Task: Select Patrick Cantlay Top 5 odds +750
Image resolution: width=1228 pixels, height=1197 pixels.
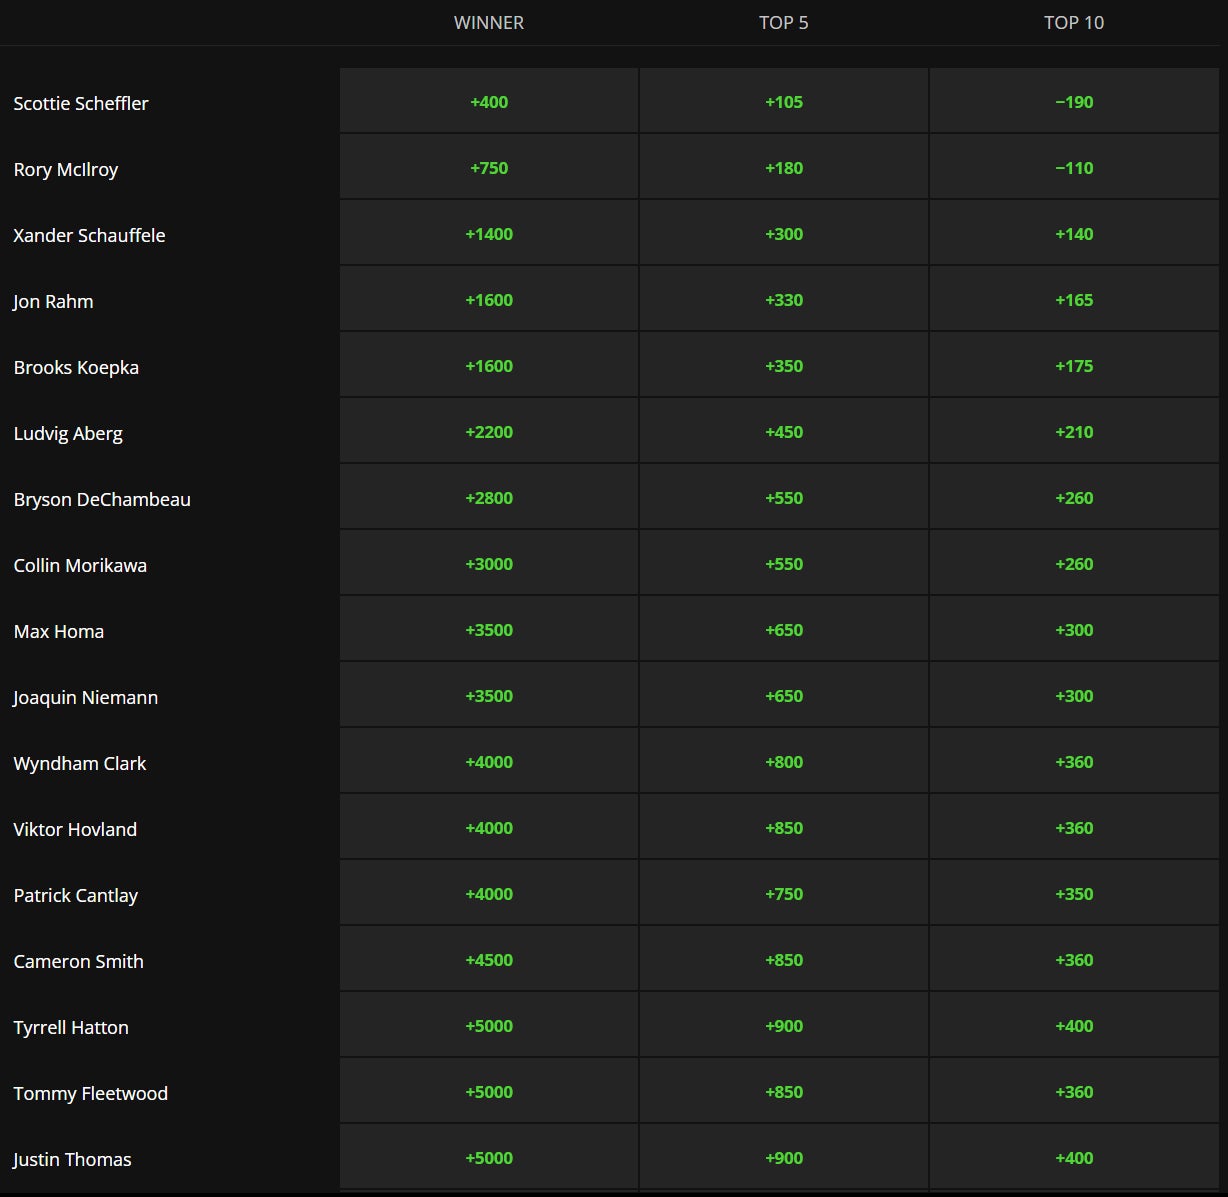Action: 783,894
